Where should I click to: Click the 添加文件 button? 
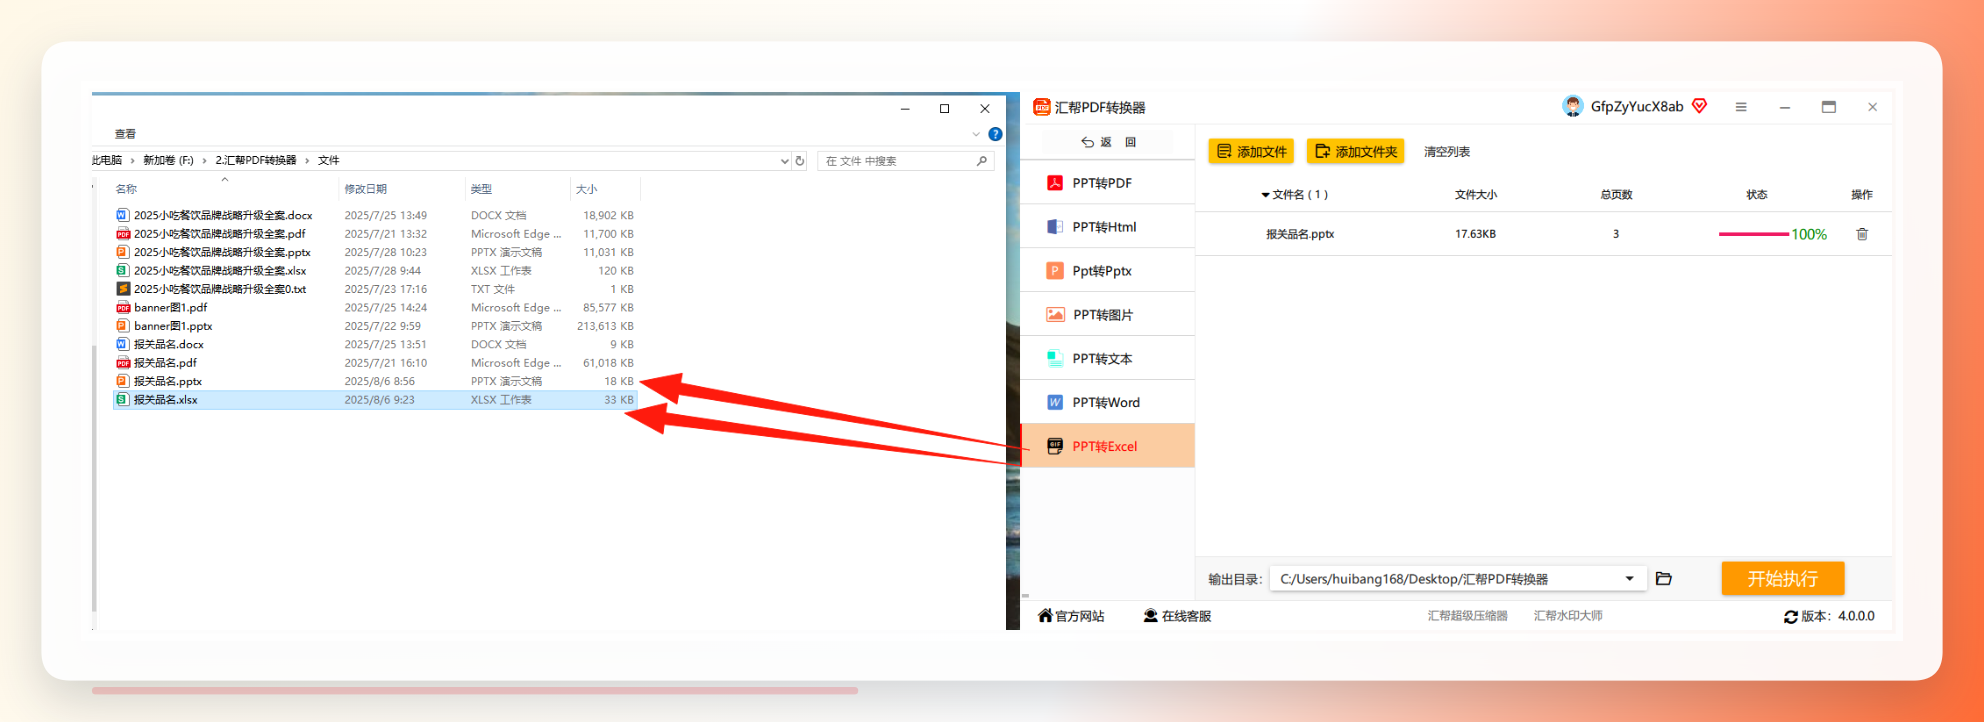[1251, 151]
